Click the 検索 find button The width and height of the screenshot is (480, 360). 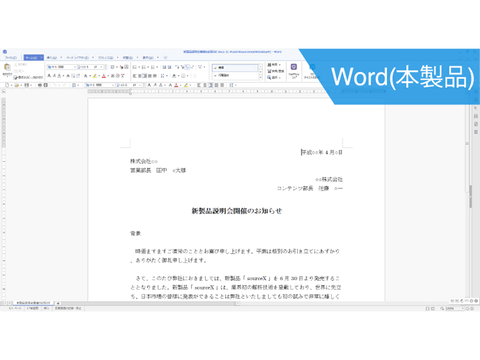274,64
